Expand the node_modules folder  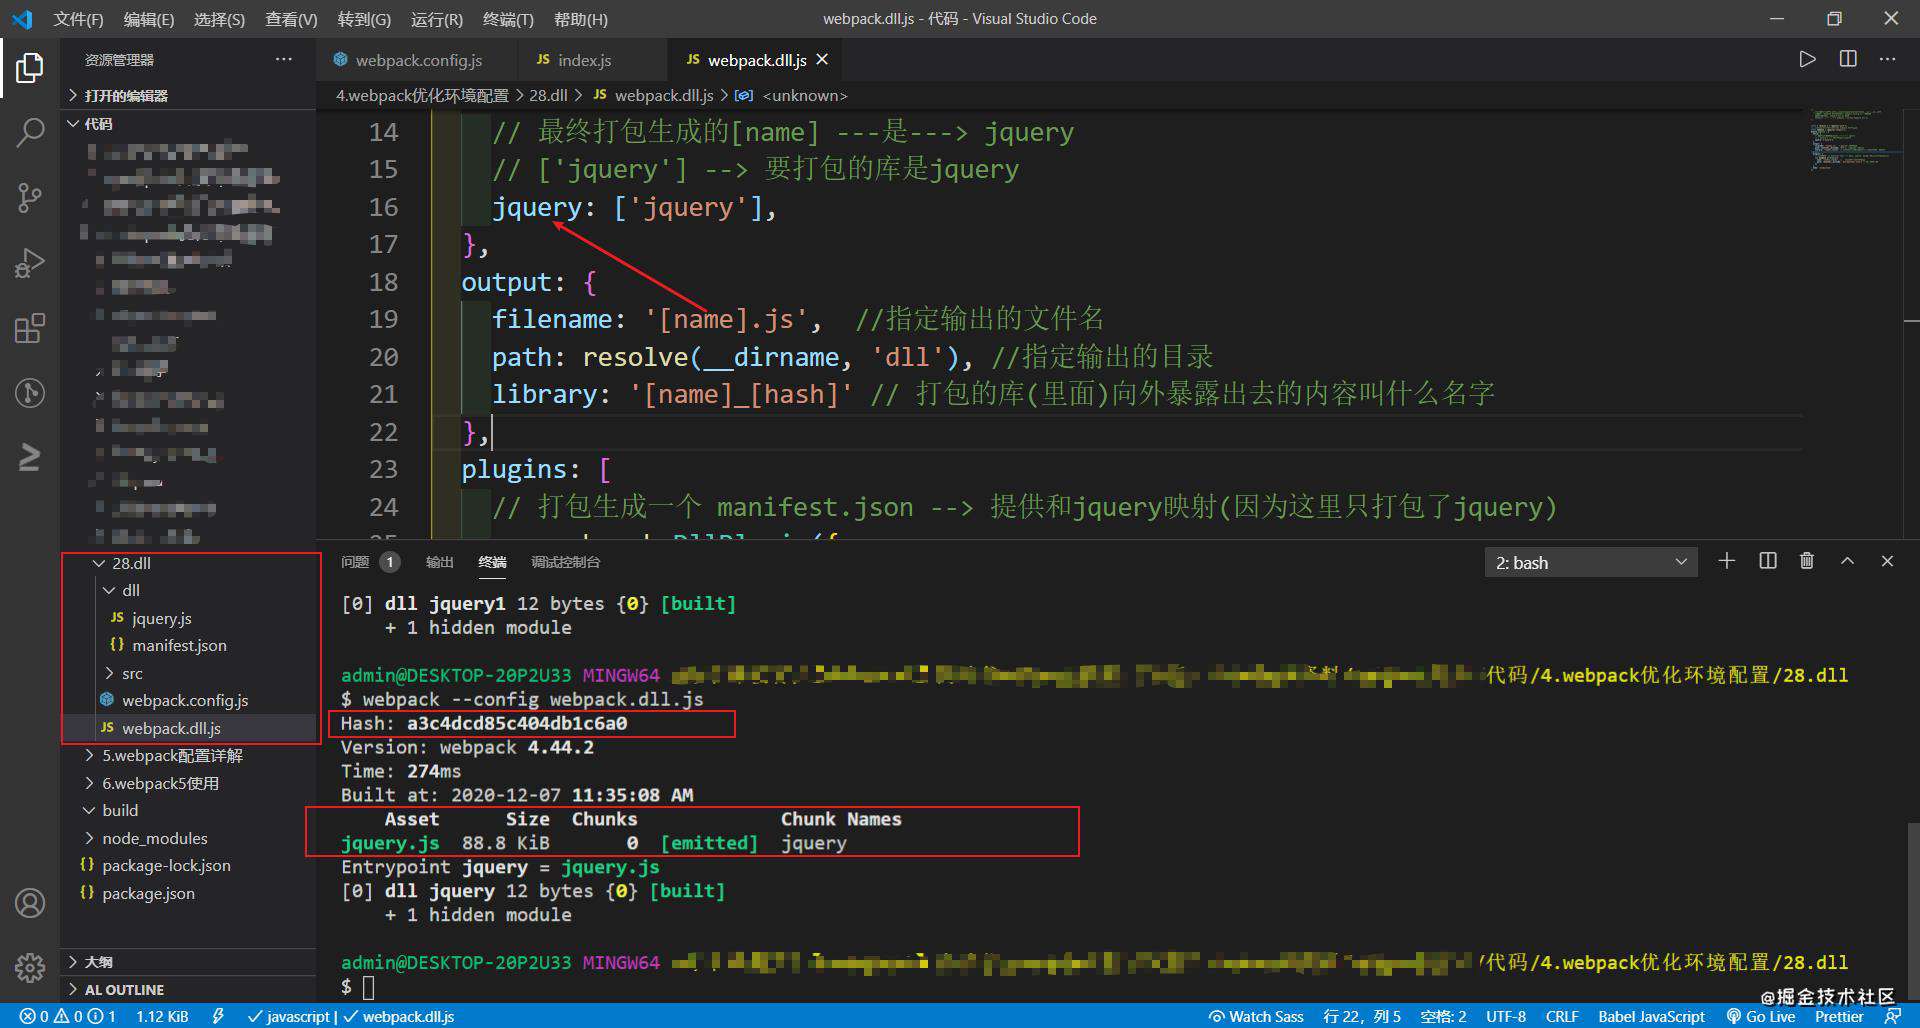click(188, 838)
